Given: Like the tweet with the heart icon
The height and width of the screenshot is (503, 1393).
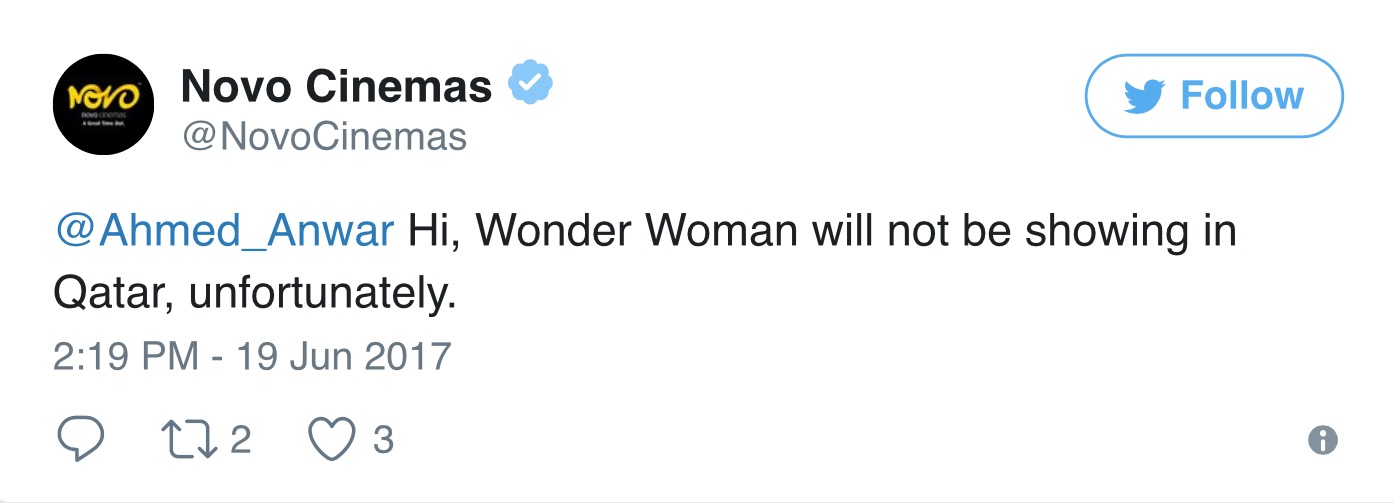Looking at the screenshot, I should 333,441.
